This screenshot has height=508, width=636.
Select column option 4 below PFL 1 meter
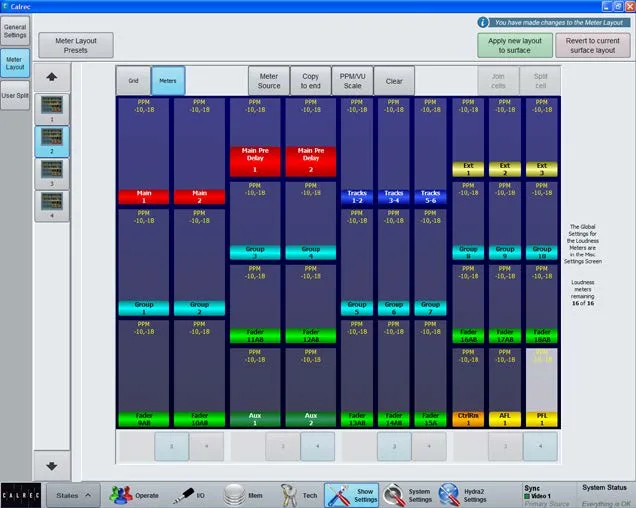(x=540, y=446)
